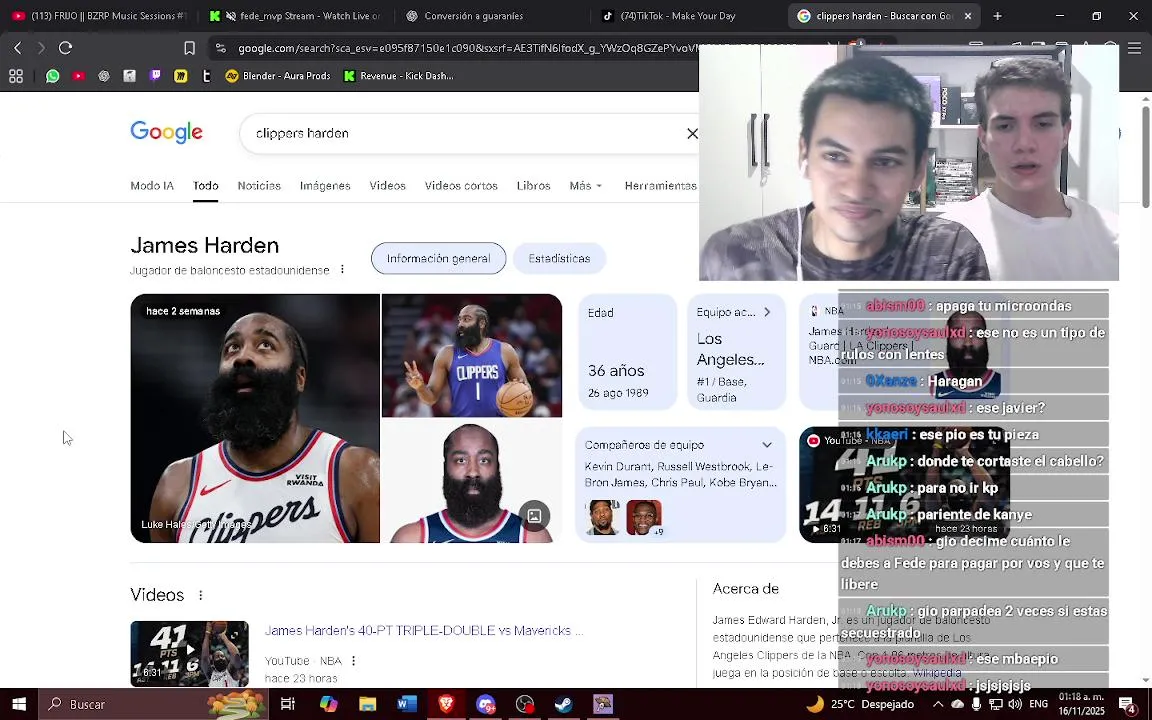Open the Harden headshot portrait photo

tap(472, 481)
